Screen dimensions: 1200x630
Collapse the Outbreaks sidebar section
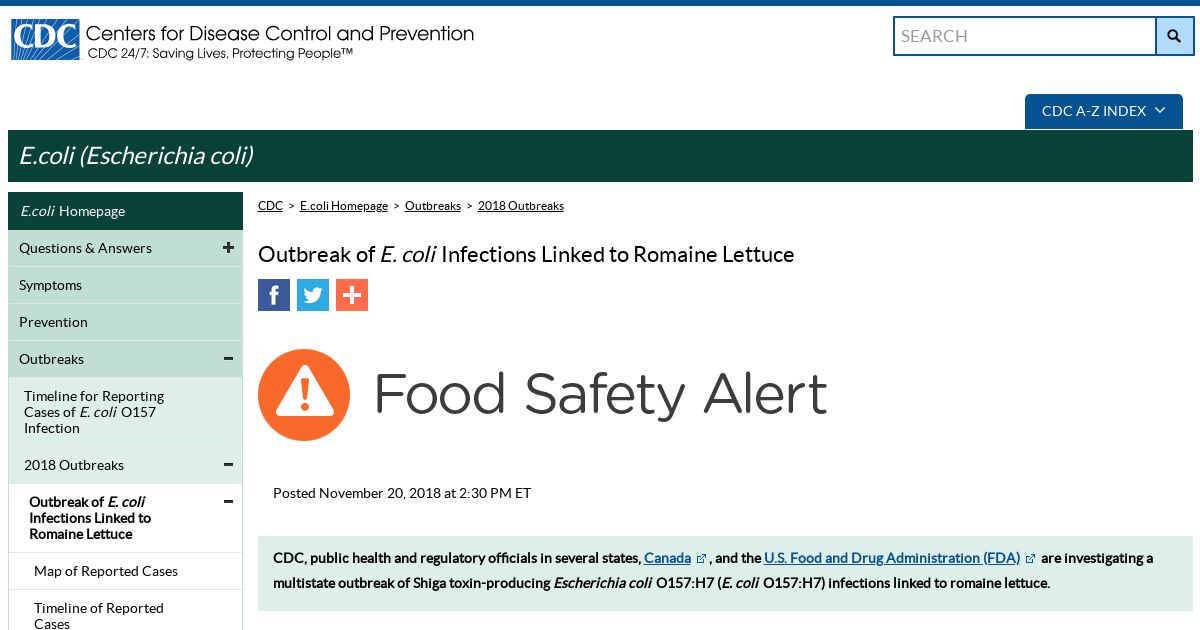pos(228,359)
